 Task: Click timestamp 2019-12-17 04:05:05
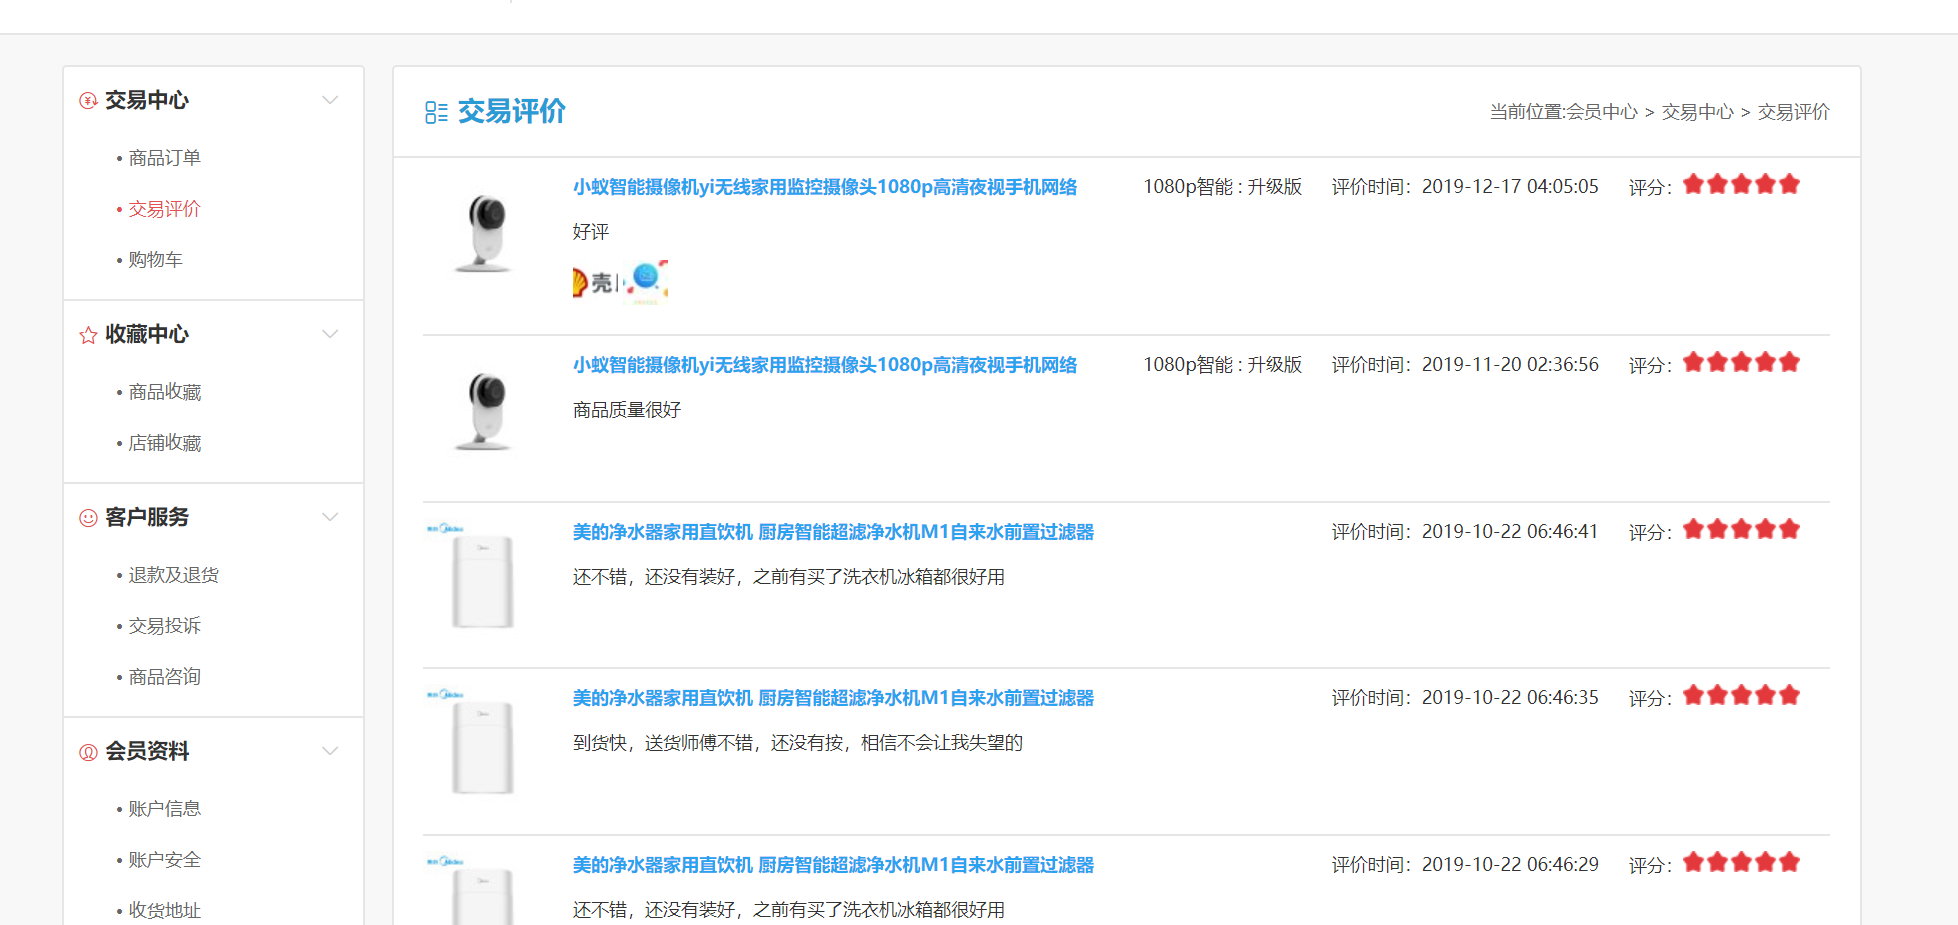(1510, 187)
